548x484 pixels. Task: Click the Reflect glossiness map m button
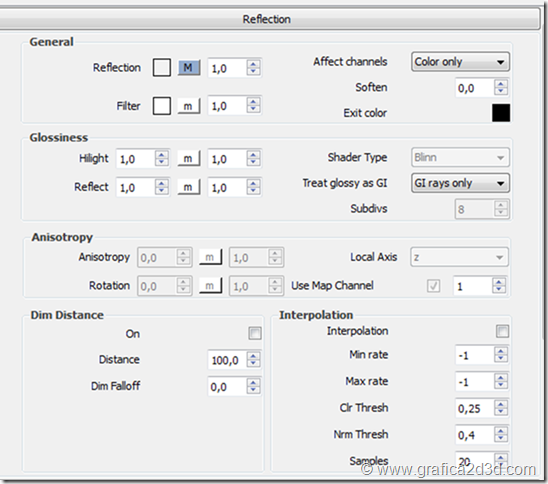(189, 187)
